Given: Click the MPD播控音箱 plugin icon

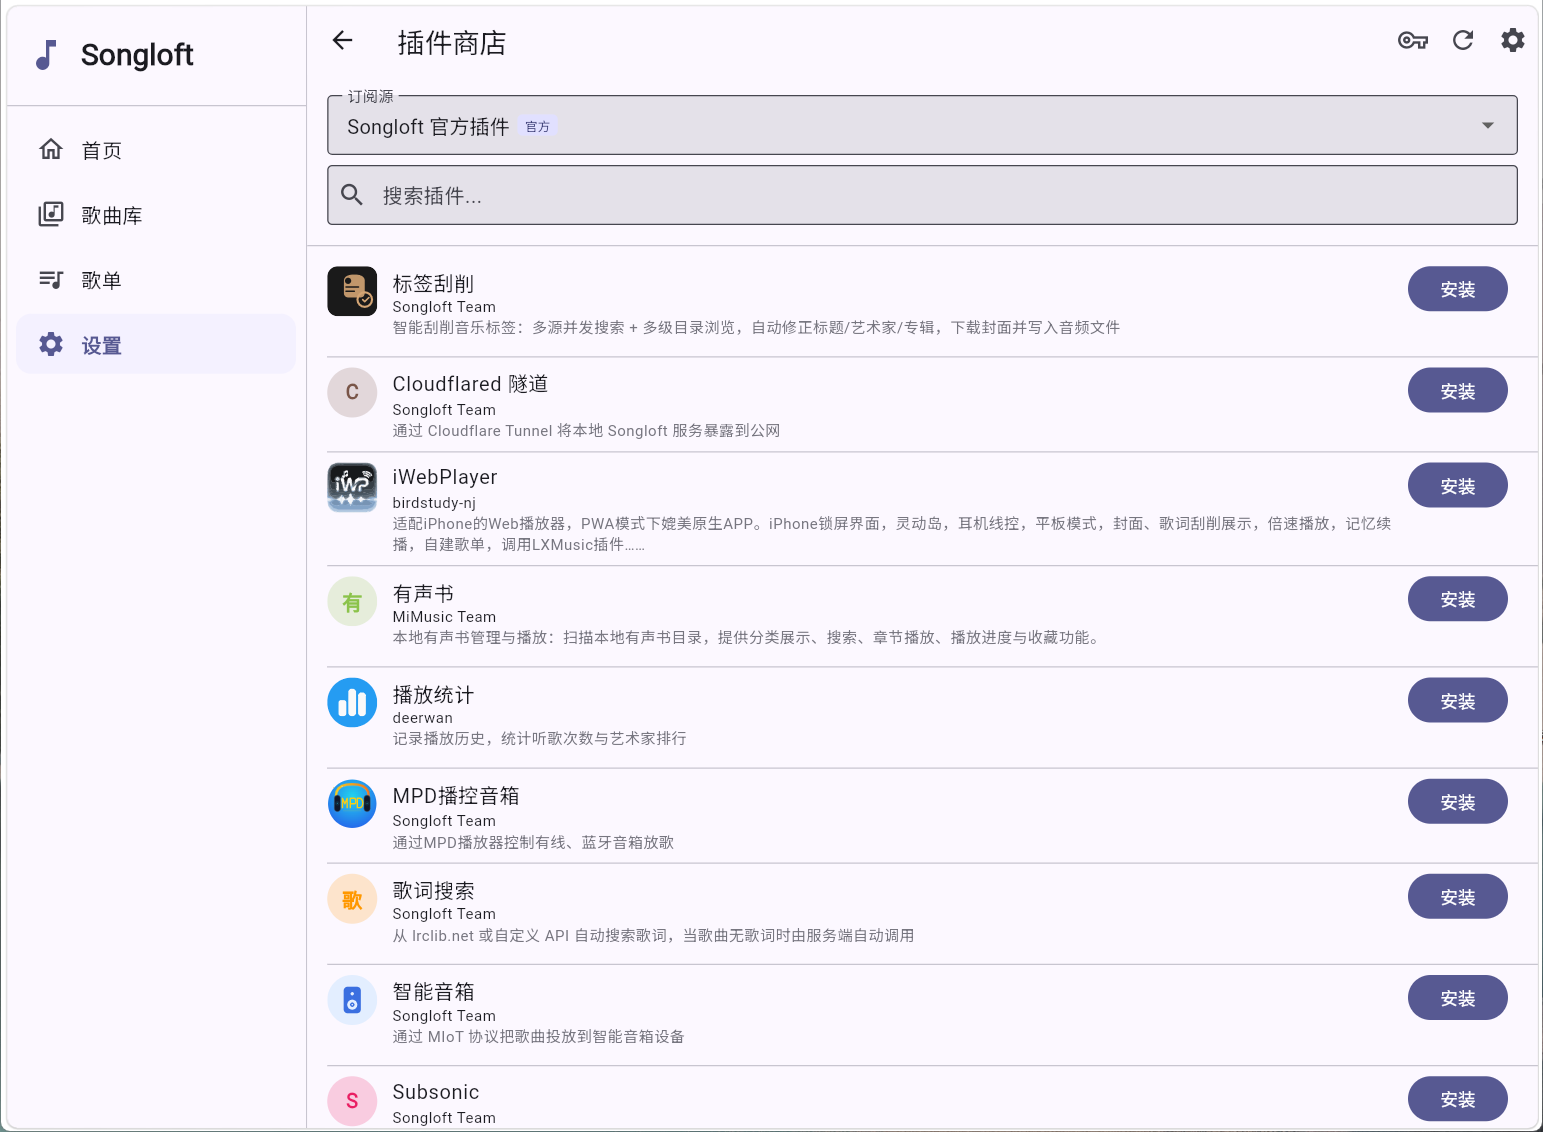Looking at the screenshot, I should (x=352, y=804).
